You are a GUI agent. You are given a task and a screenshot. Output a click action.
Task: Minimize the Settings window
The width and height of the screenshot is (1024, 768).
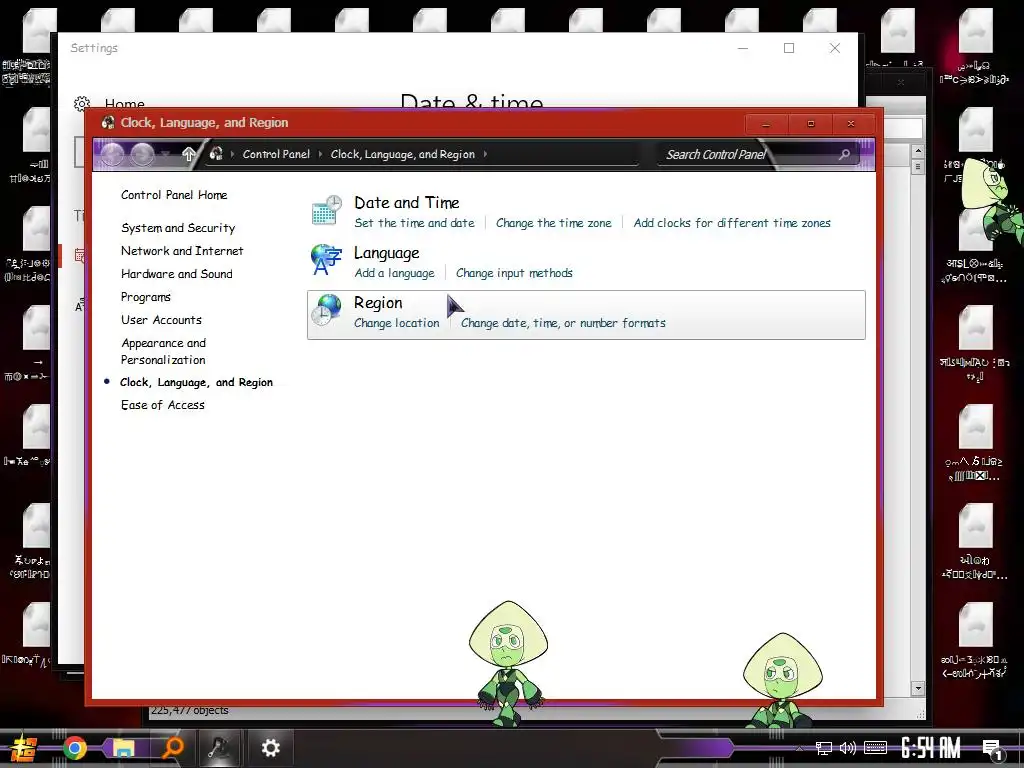point(743,48)
